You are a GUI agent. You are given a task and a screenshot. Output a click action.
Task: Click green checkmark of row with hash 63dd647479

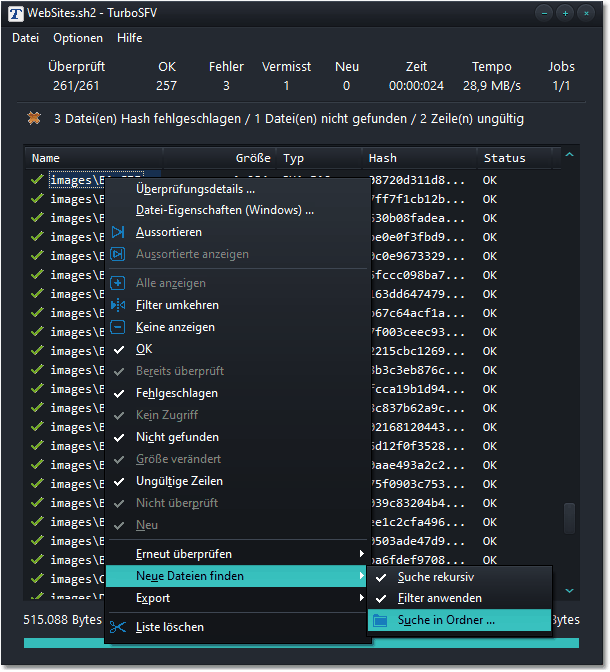click(37, 294)
